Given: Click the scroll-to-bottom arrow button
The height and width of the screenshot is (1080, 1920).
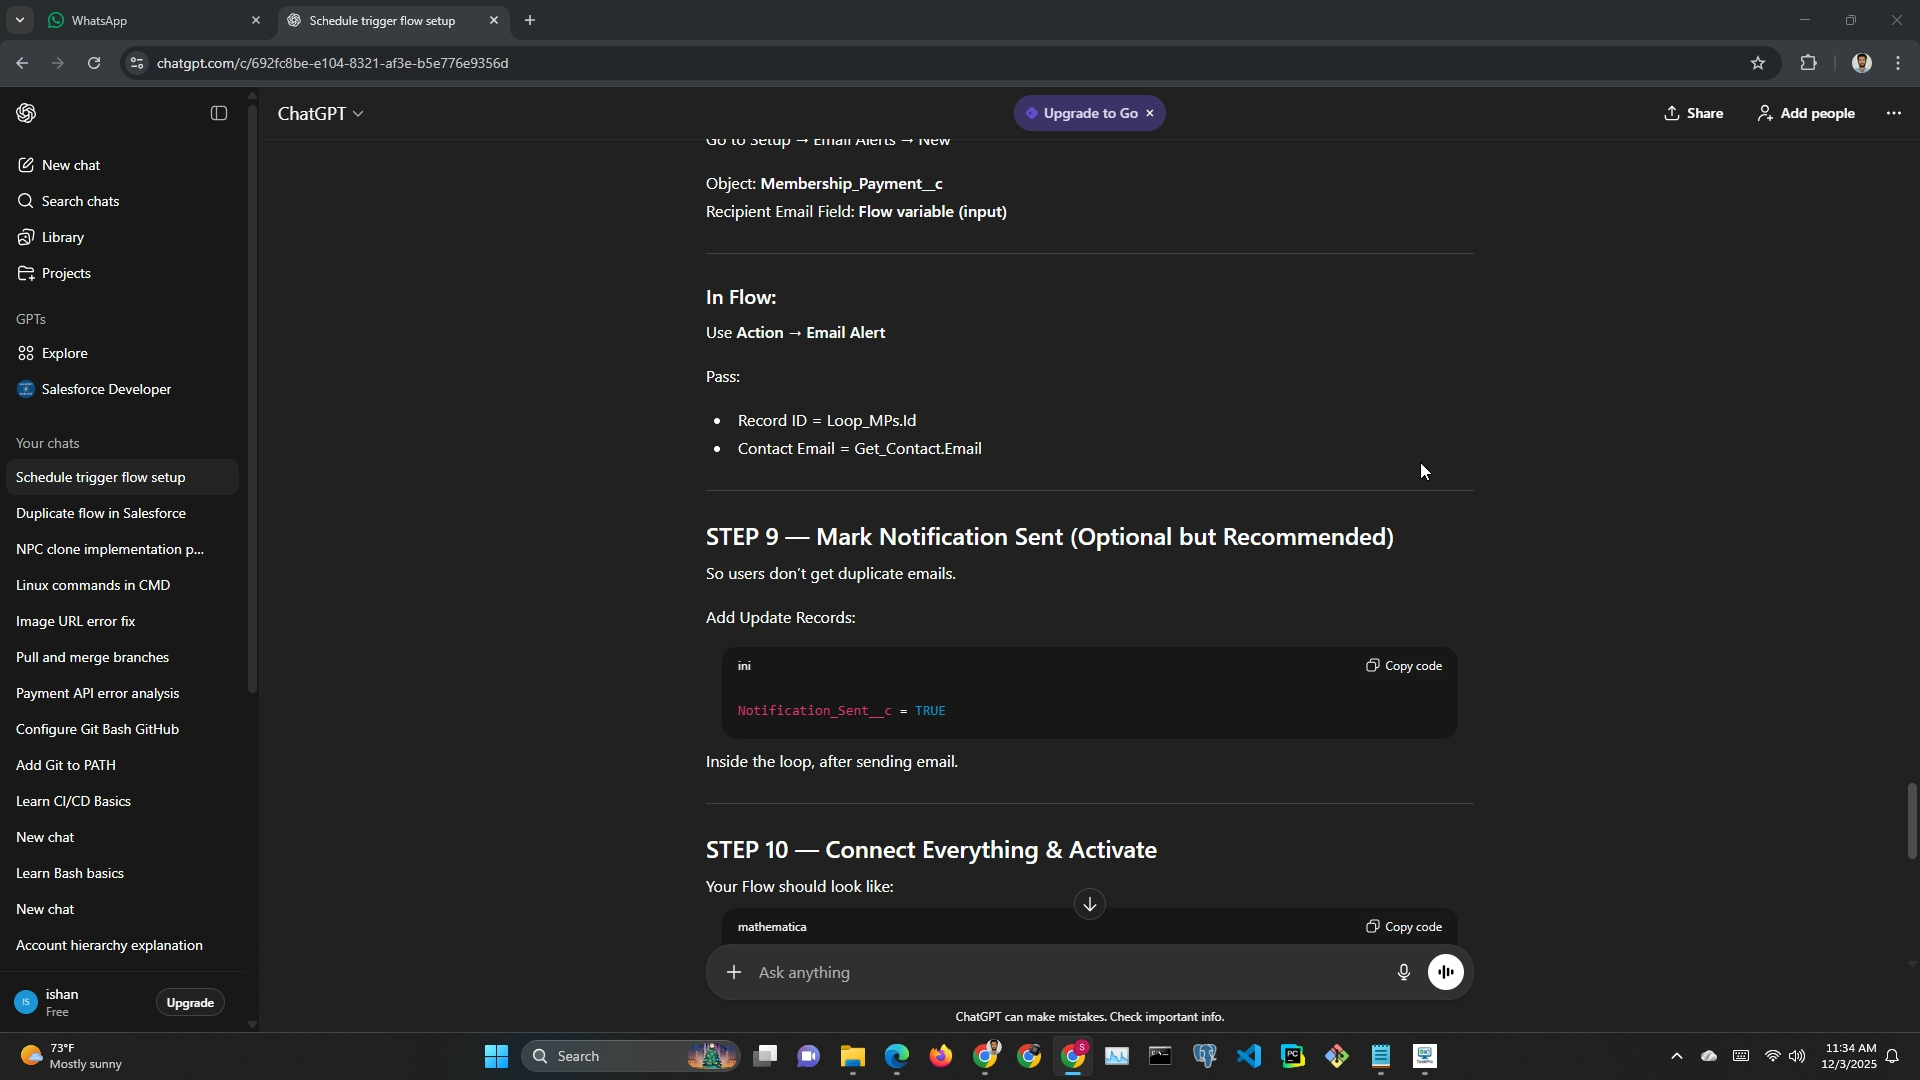Looking at the screenshot, I should point(1089,904).
